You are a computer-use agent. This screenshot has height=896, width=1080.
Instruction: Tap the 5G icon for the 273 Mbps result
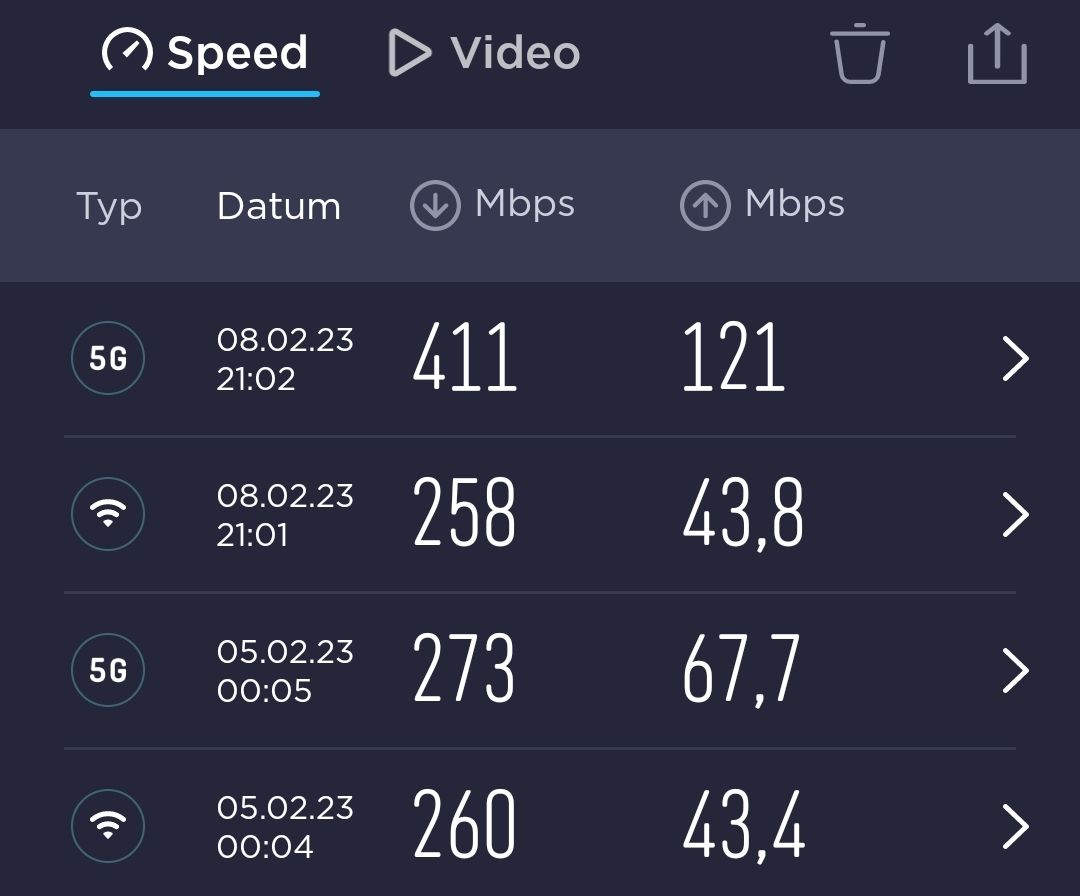pos(108,670)
